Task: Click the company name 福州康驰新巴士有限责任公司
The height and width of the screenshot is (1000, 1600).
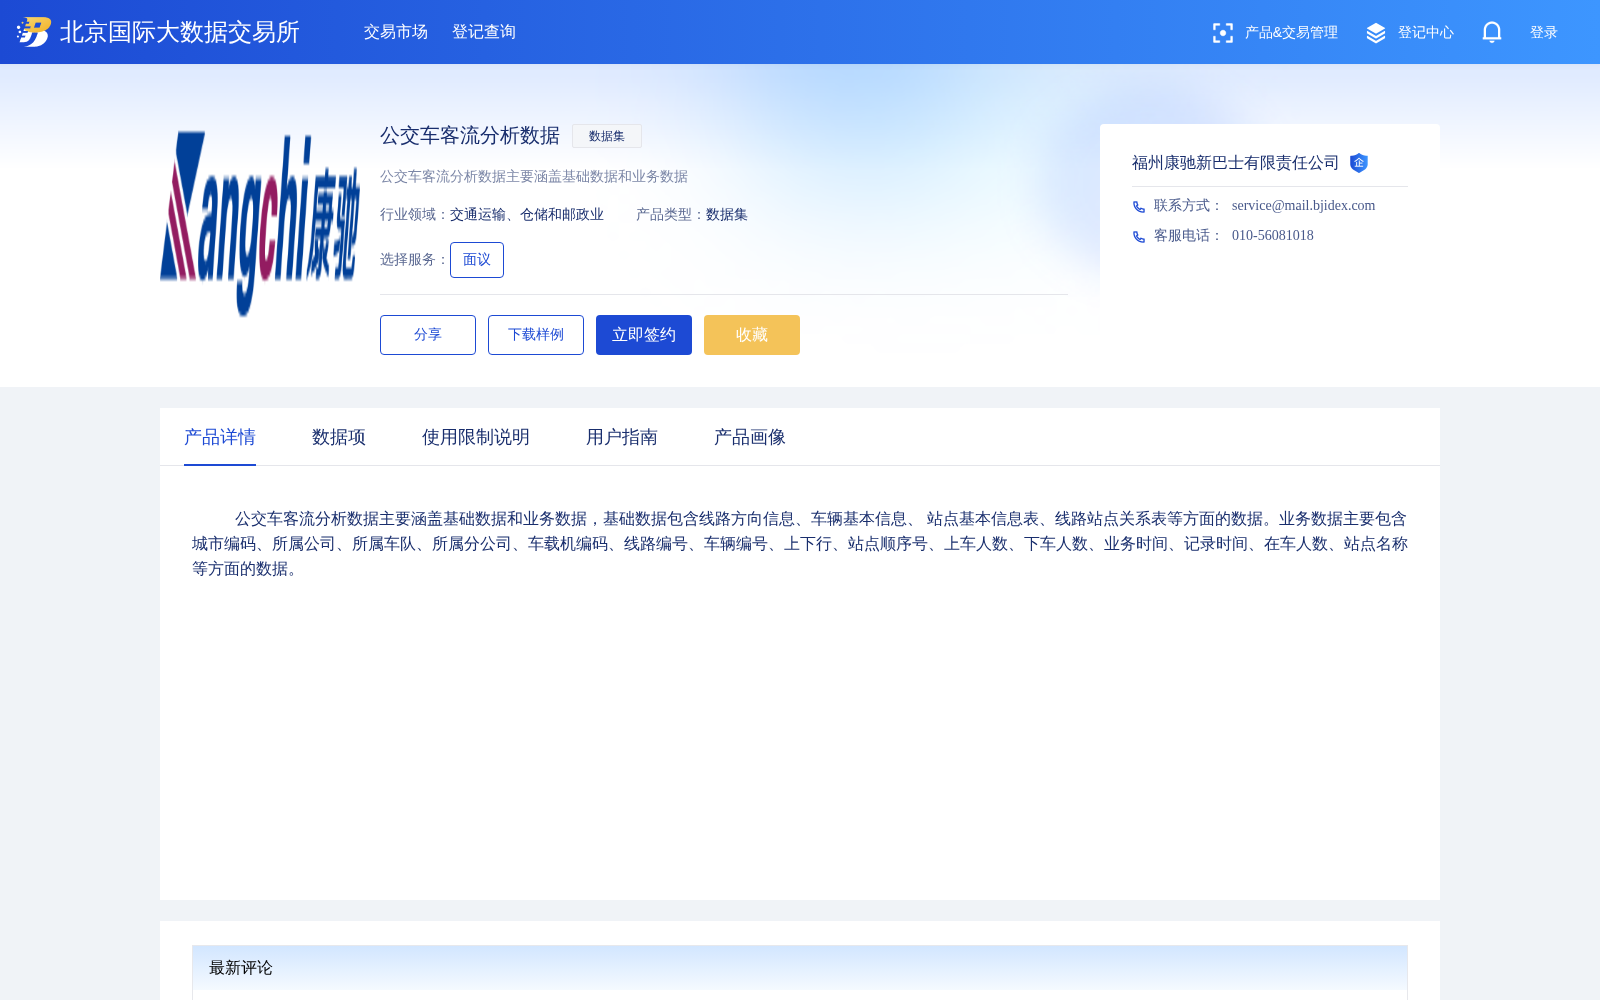Action: click(x=1236, y=163)
